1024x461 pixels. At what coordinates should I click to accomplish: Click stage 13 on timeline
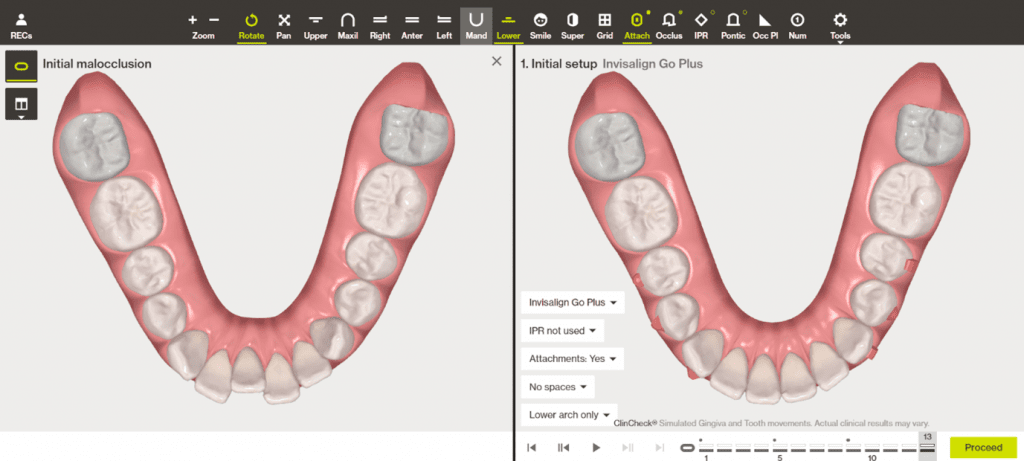pyautogui.click(x=927, y=447)
